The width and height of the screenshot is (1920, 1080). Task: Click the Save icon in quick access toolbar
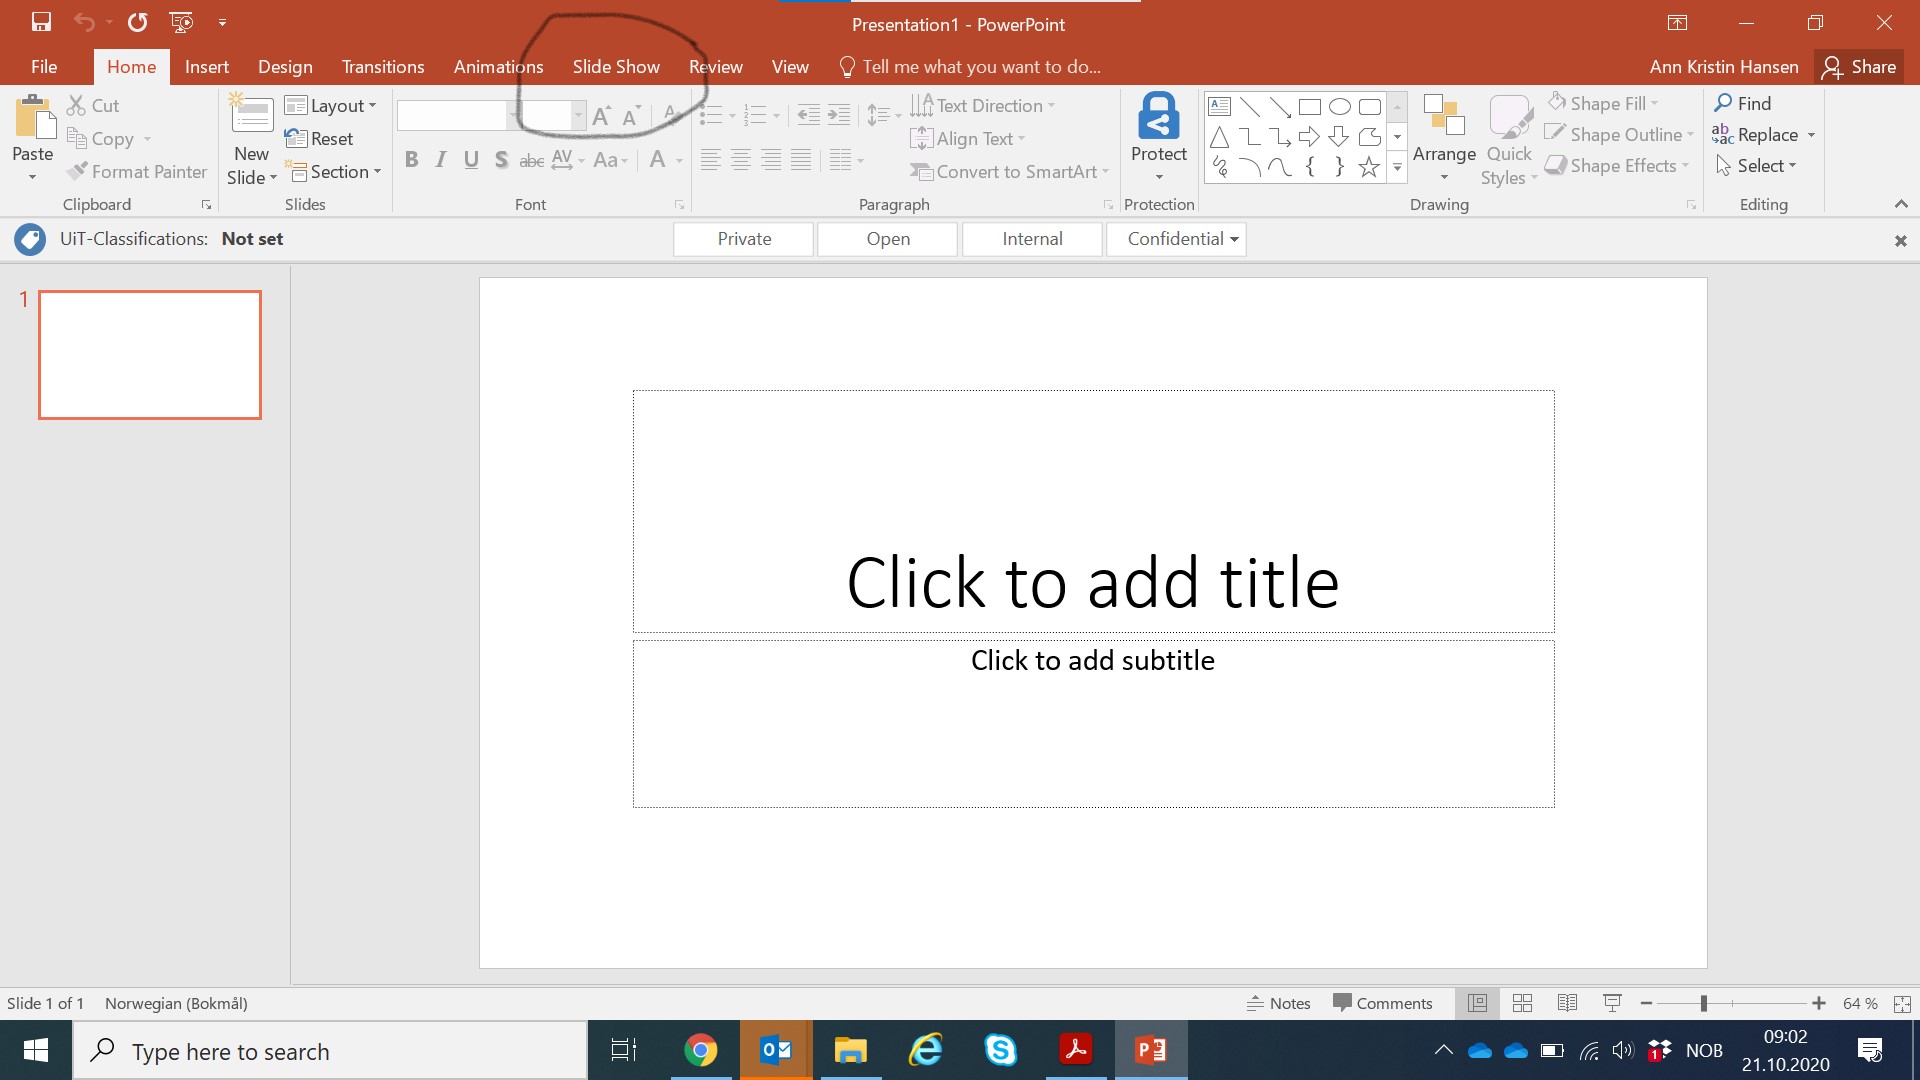point(41,22)
